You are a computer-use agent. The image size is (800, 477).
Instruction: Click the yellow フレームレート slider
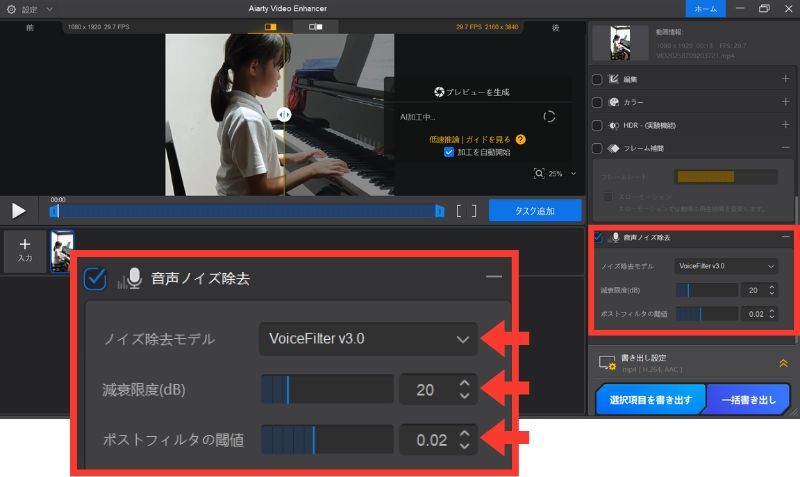(726, 177)
